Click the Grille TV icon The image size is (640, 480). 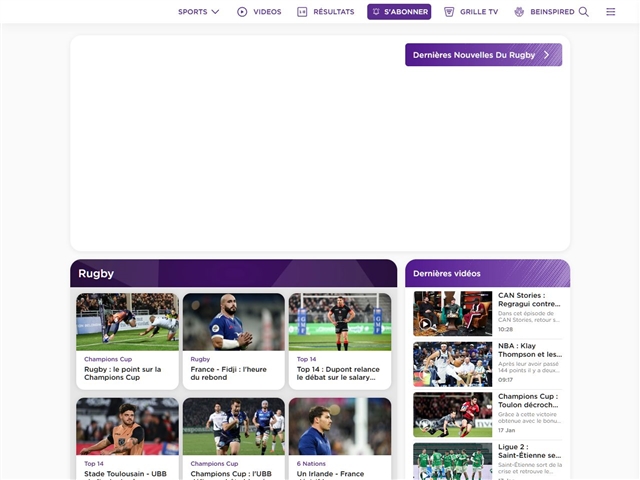tap(449, 12)
